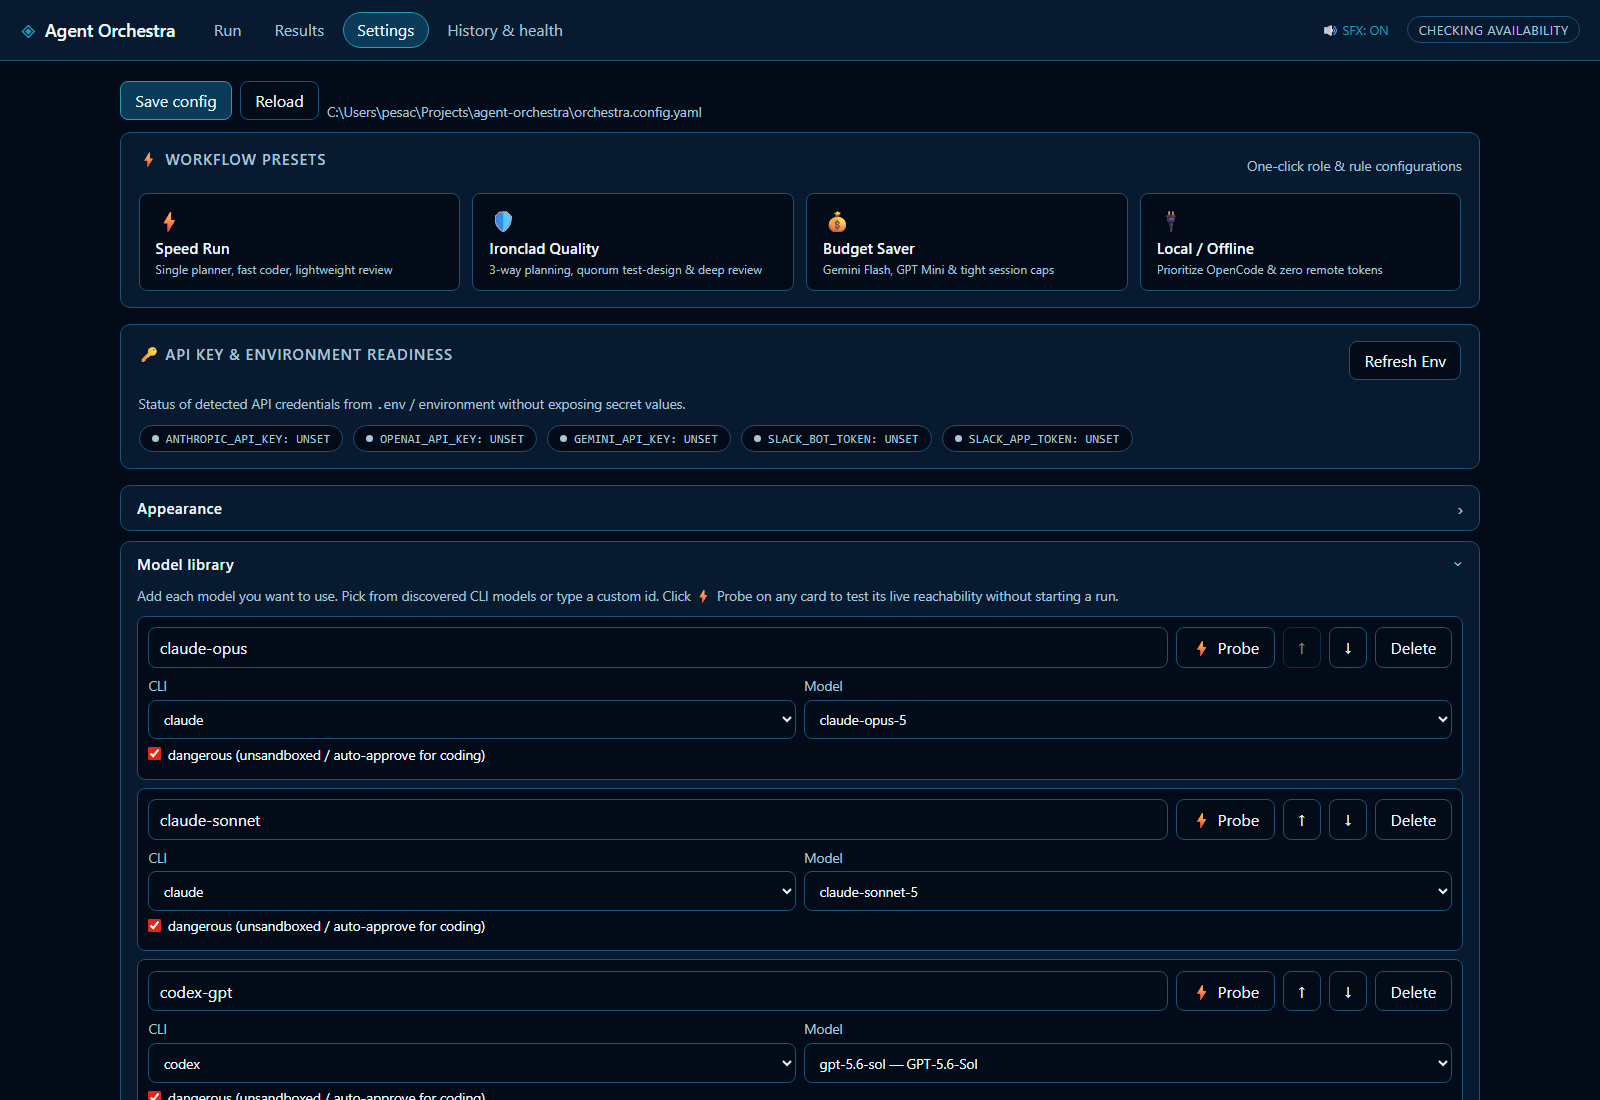The width and height of the screenshot is (1600, 1100).
Task: Click the Budget Saver money bag icon
Action: tap(837, 221)
